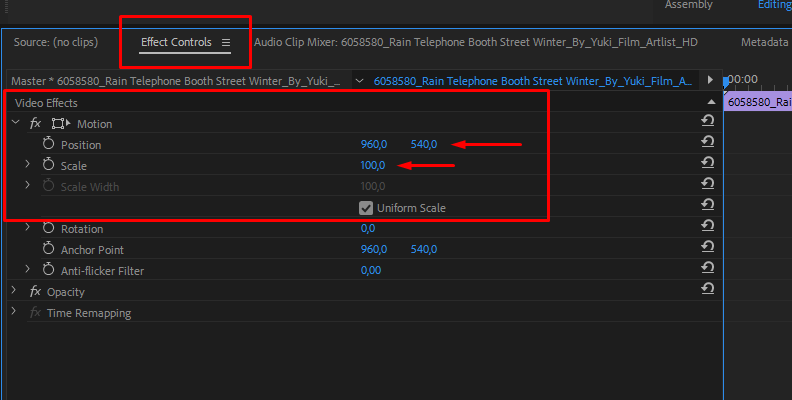The width and height of the screenshot is (792, 400).
Task: Toggle Anchor Point animation stopwatch
Action: coord(48,248)
